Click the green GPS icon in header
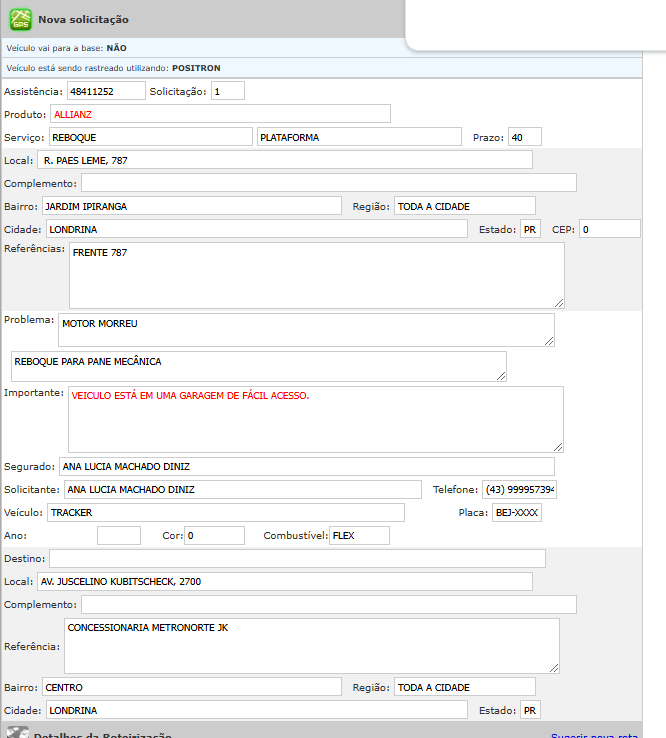 [20, 19]
